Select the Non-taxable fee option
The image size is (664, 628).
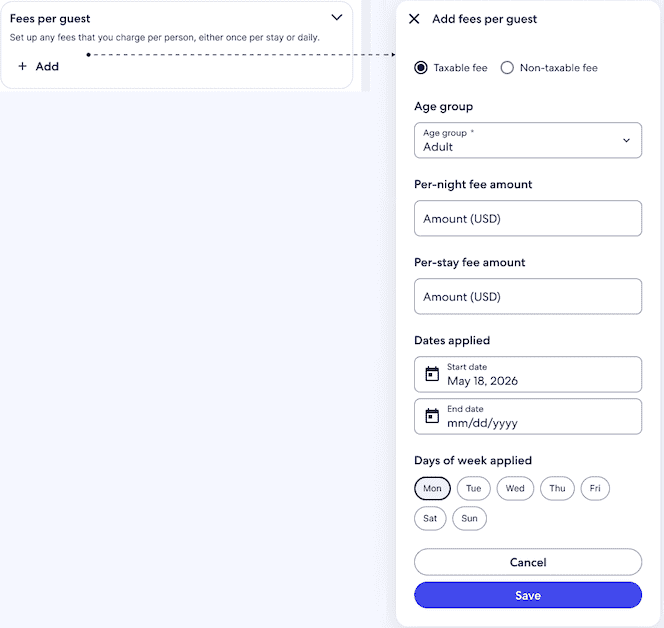coord(507,68)
